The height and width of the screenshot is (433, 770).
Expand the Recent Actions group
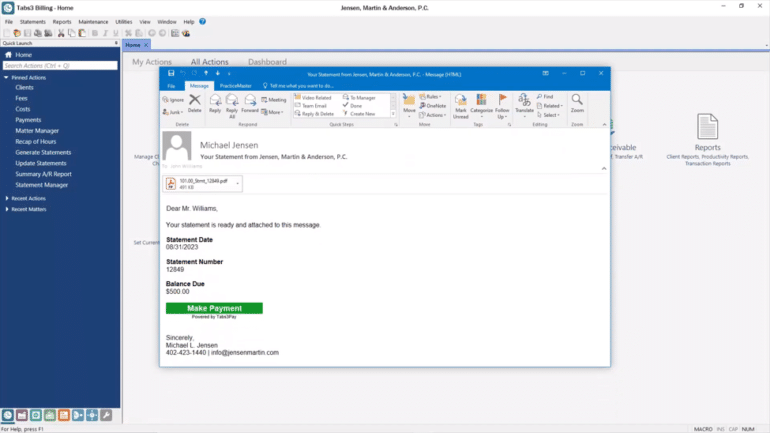coord(7,198)
